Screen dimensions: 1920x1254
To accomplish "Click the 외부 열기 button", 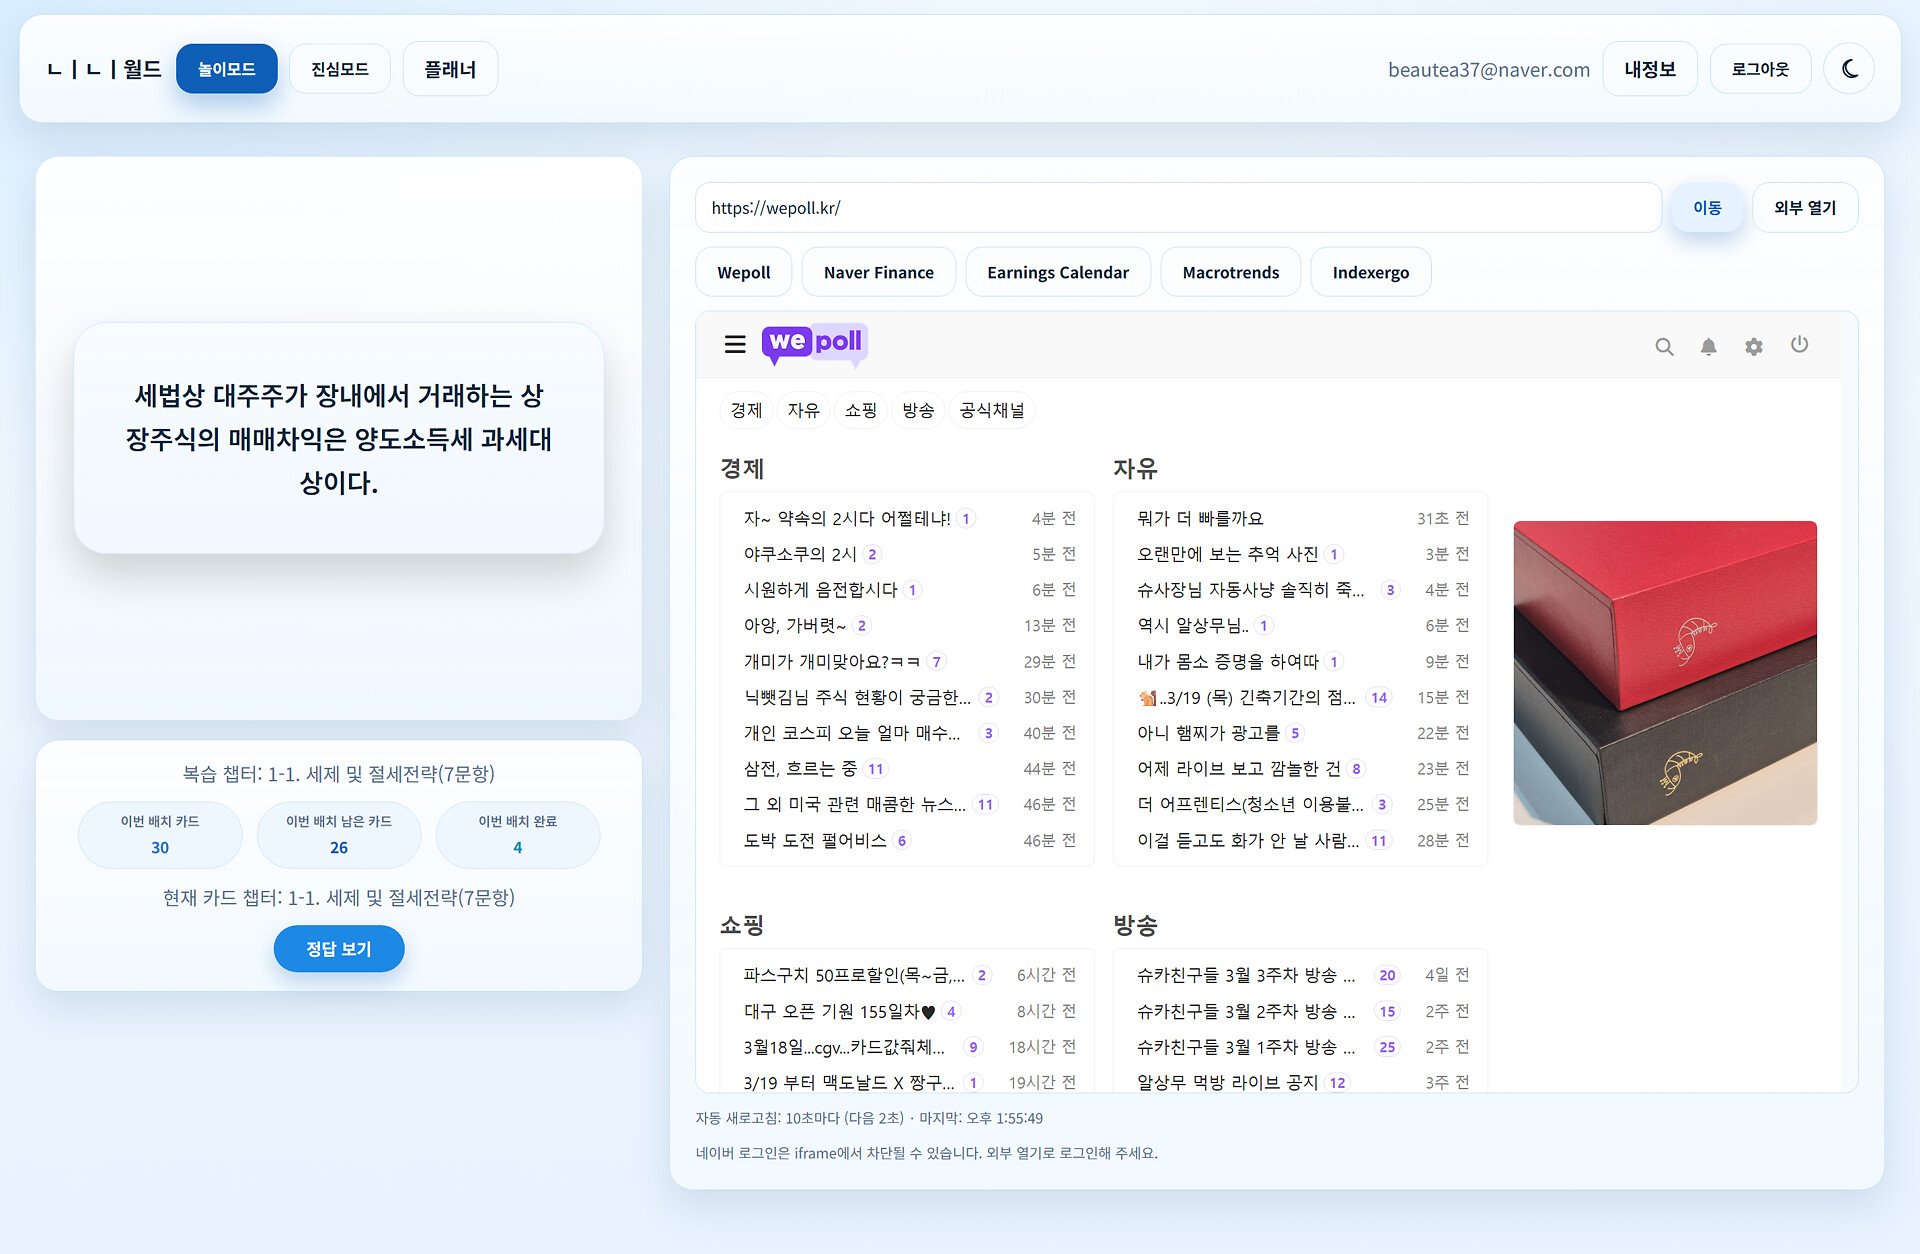I will (1805, 208).
